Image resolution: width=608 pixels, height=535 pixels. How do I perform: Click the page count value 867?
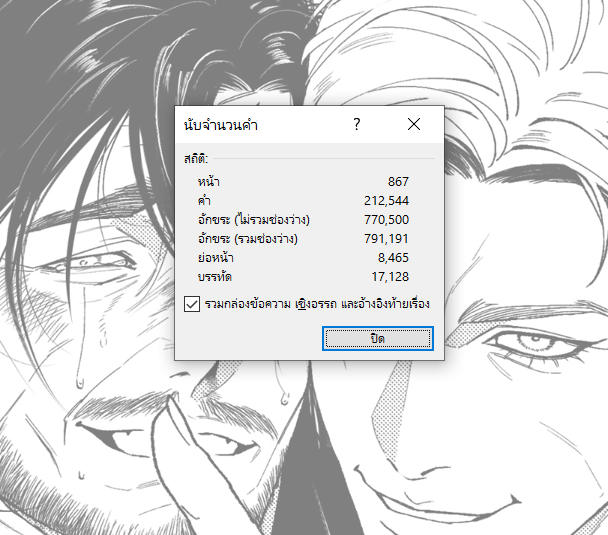pyautogui.click(x=398, y=182)
